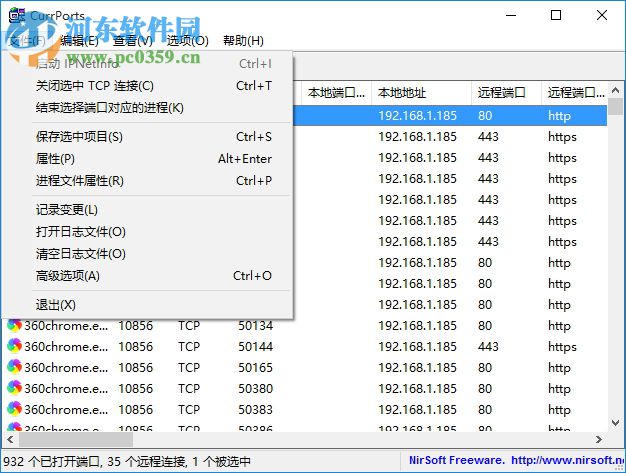Click the CurrPorts app icon in title bar
The image size is (626, 473).
17,15
